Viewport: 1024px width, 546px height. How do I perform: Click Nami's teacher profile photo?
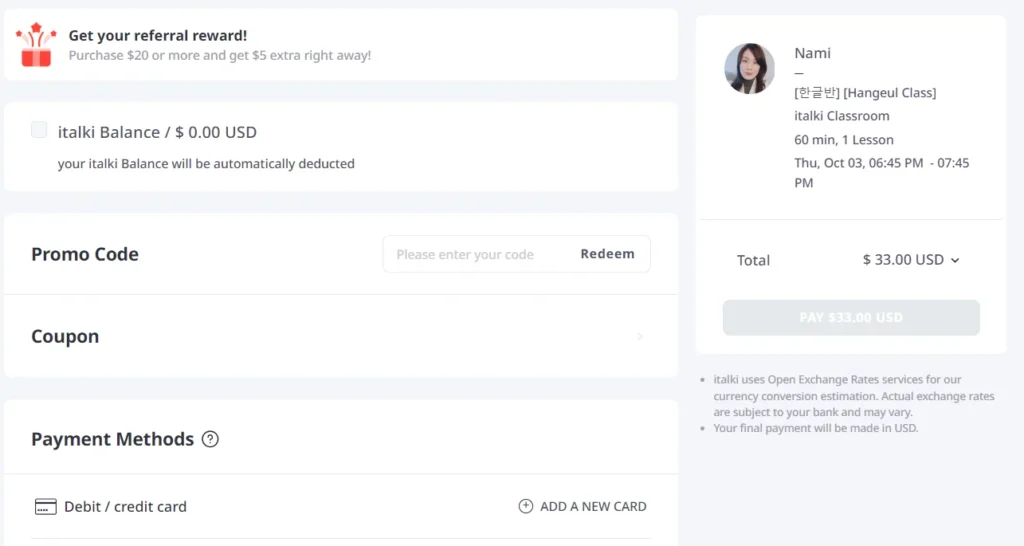(x=749, y=69)
